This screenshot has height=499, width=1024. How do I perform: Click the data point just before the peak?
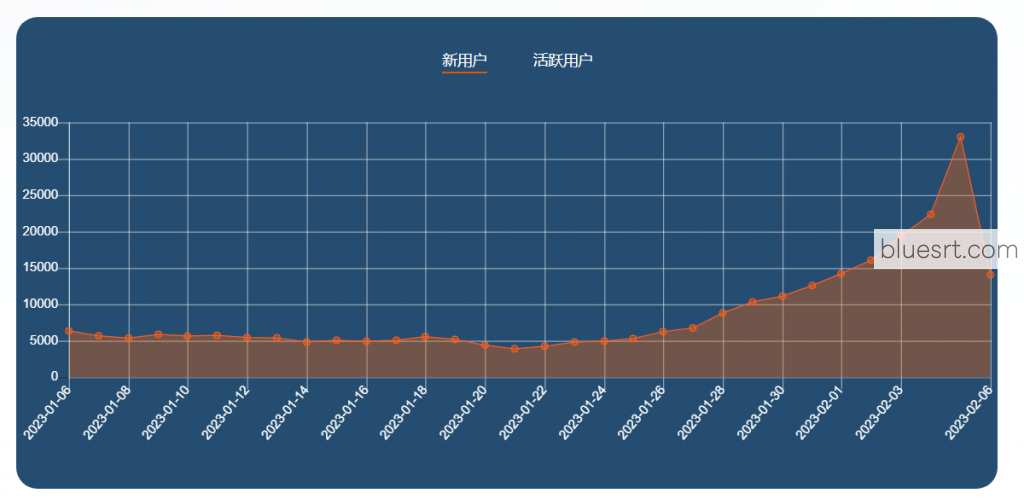(x=931, y=214)
